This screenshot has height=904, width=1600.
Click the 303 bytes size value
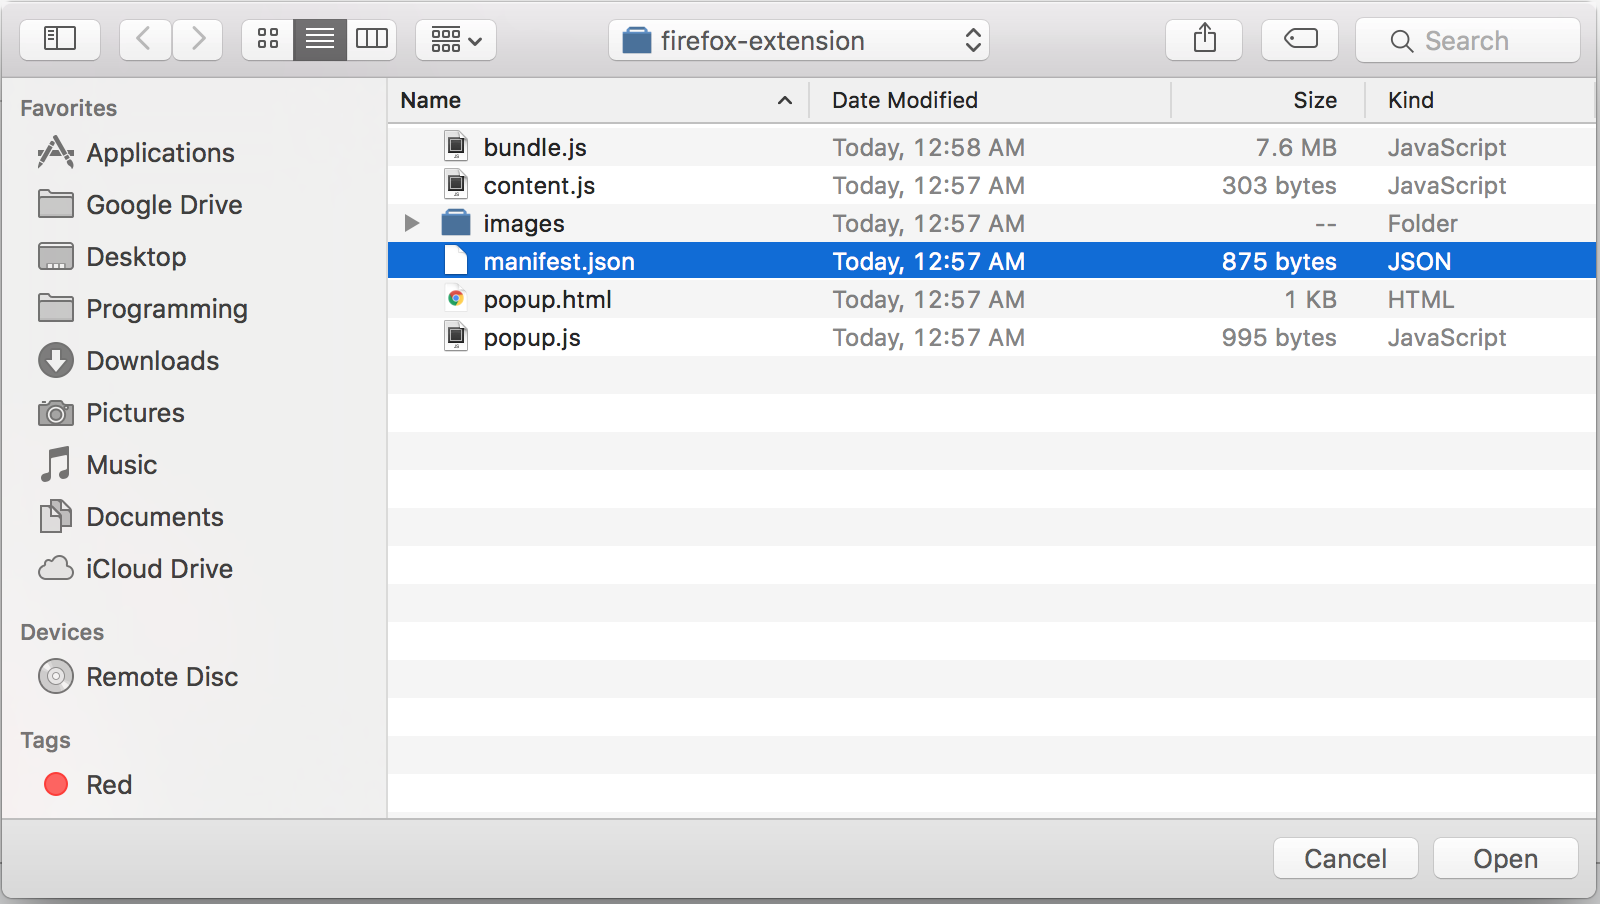coord(1279,186)
